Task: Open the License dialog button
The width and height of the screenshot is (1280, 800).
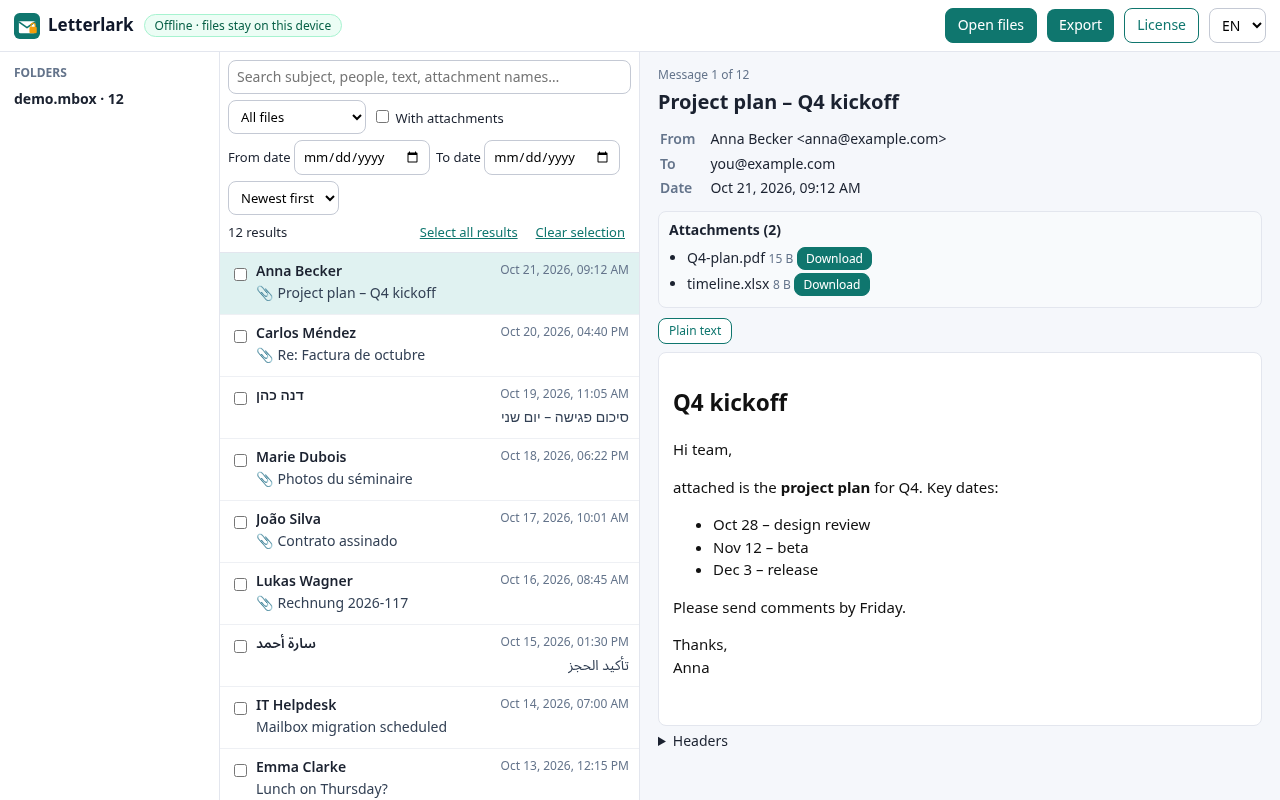Action: pos(1161,25)
